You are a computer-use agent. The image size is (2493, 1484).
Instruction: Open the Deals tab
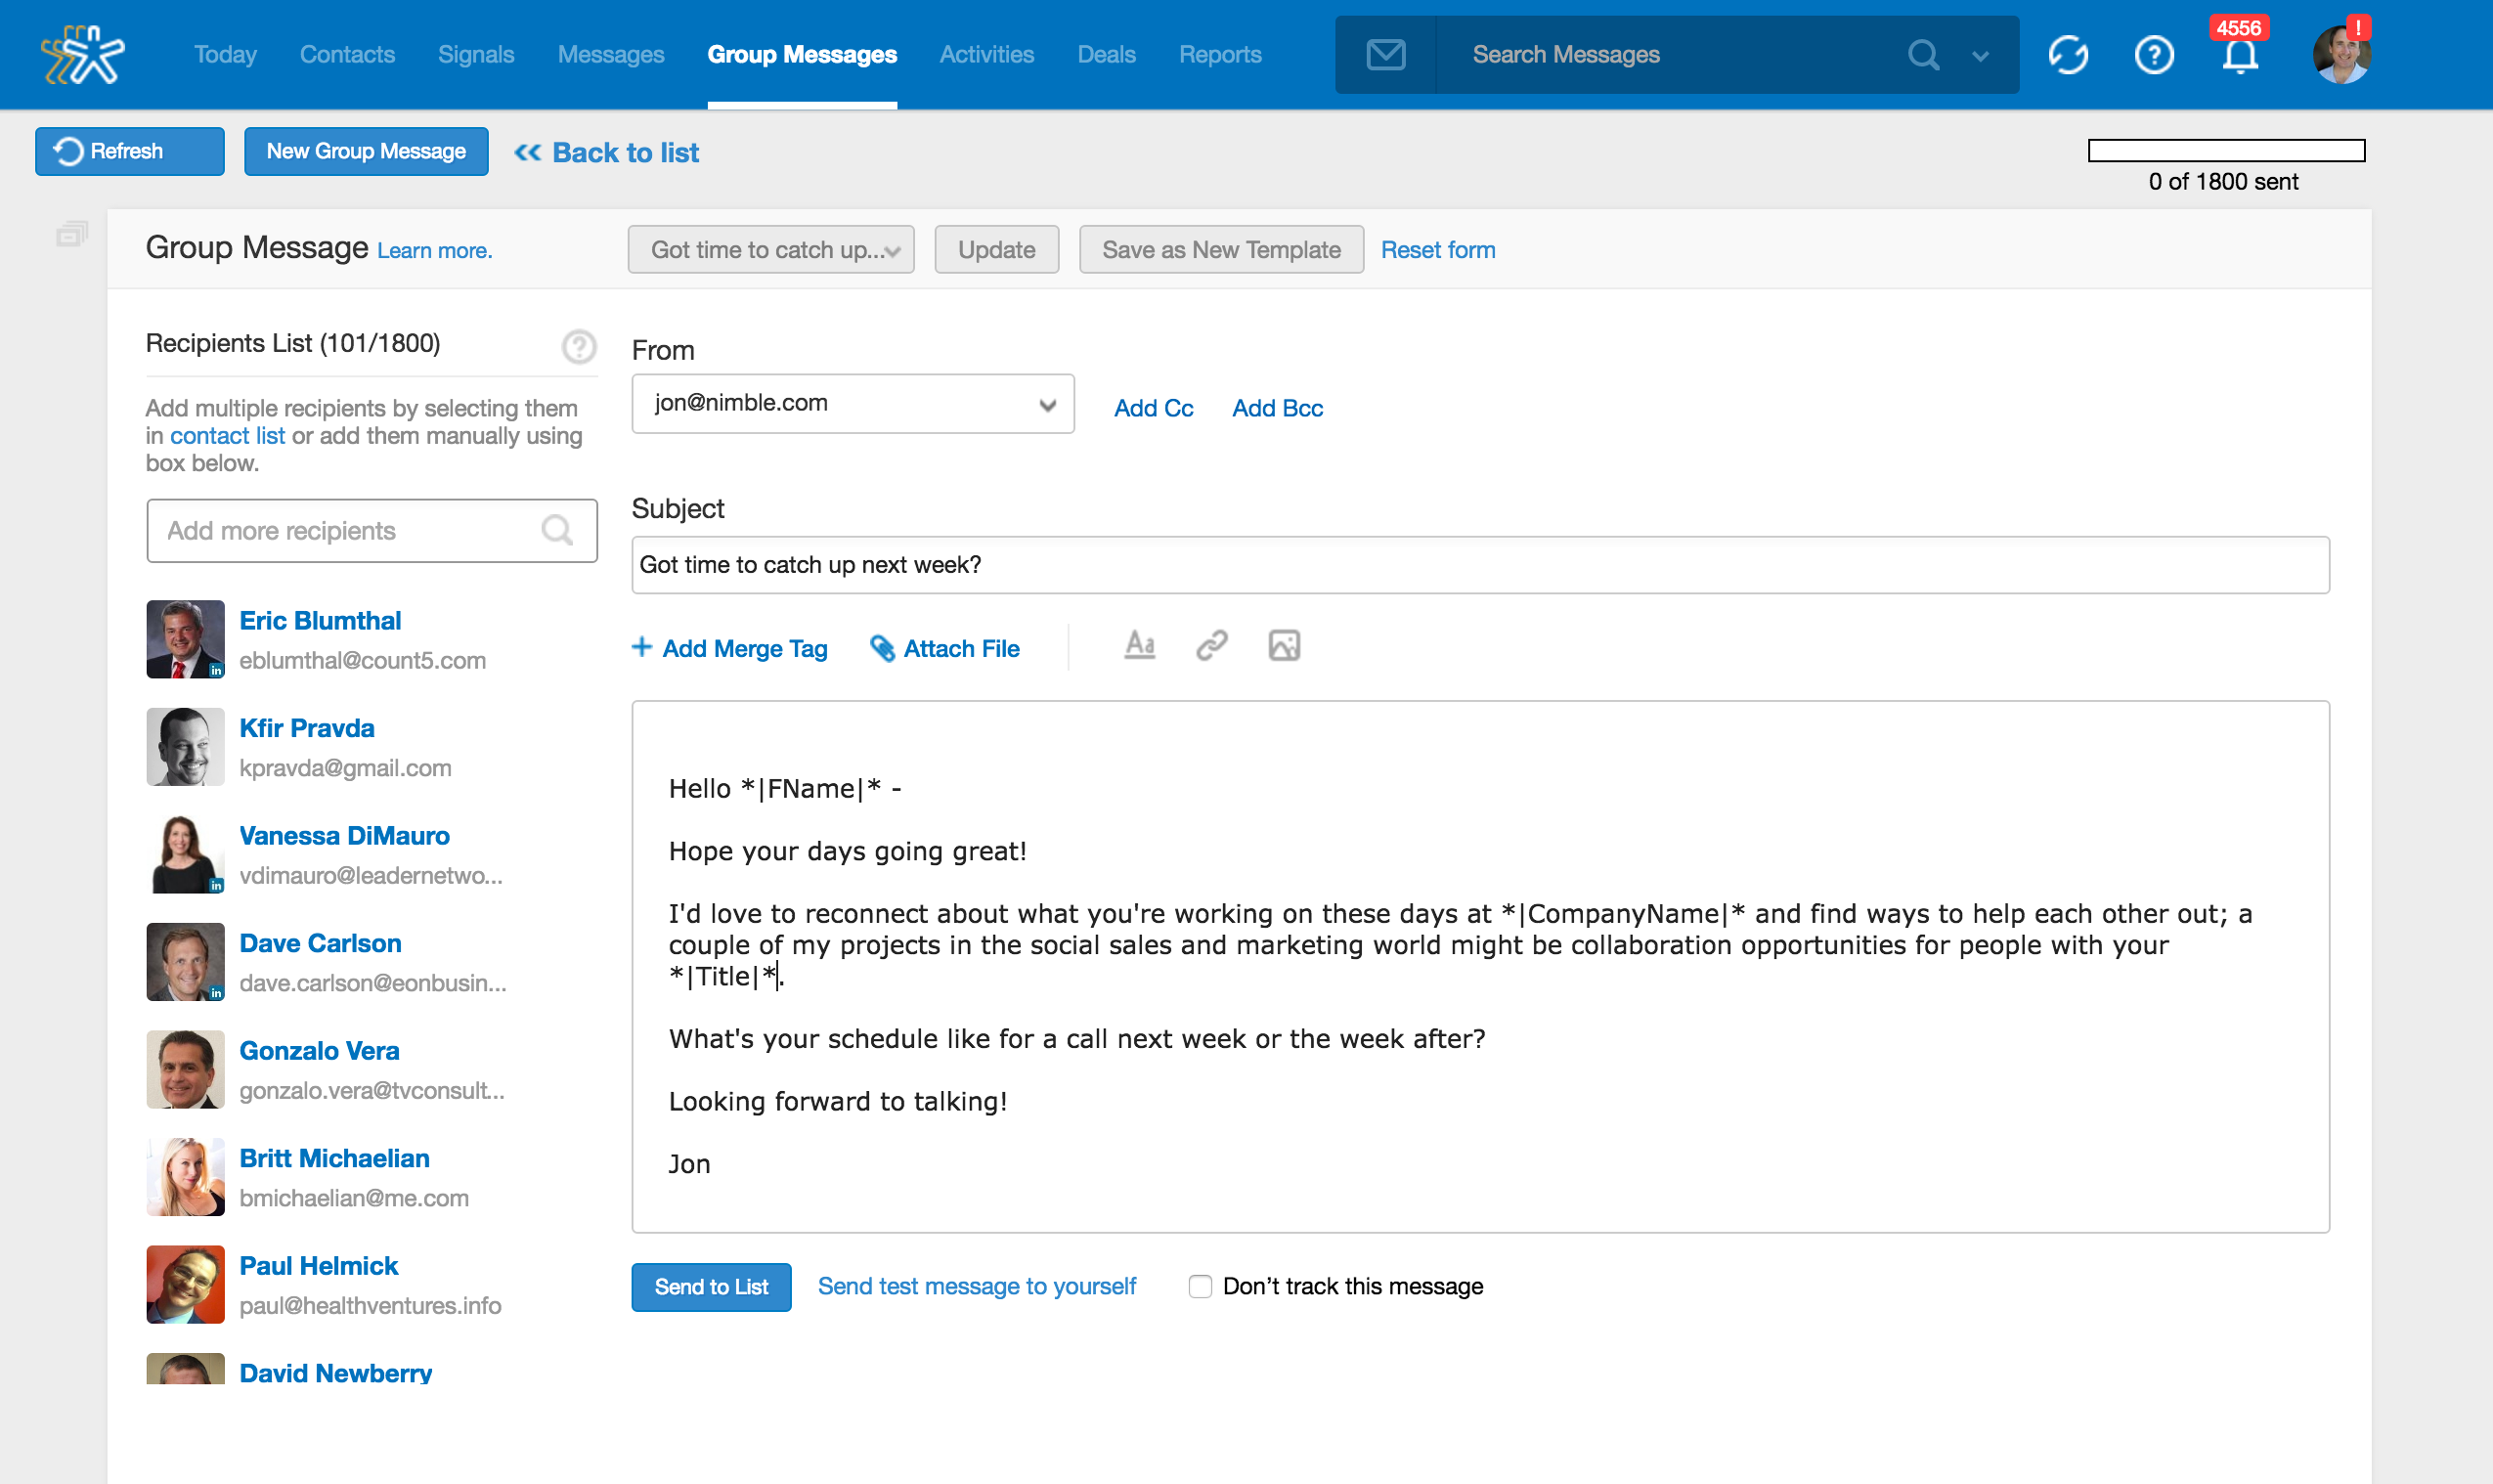click(x=1106, y=55)
